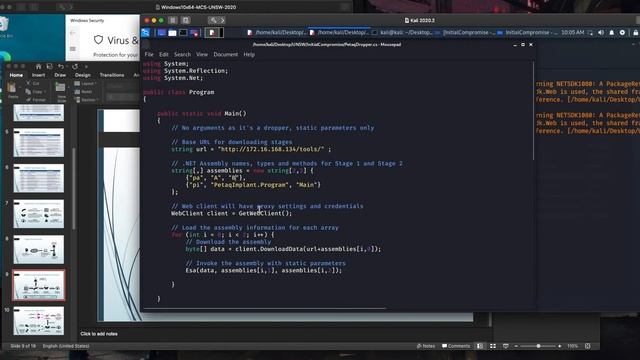Open the Mousepad View menu
Screen dimensions: 640x360
(x=202, y=54)
